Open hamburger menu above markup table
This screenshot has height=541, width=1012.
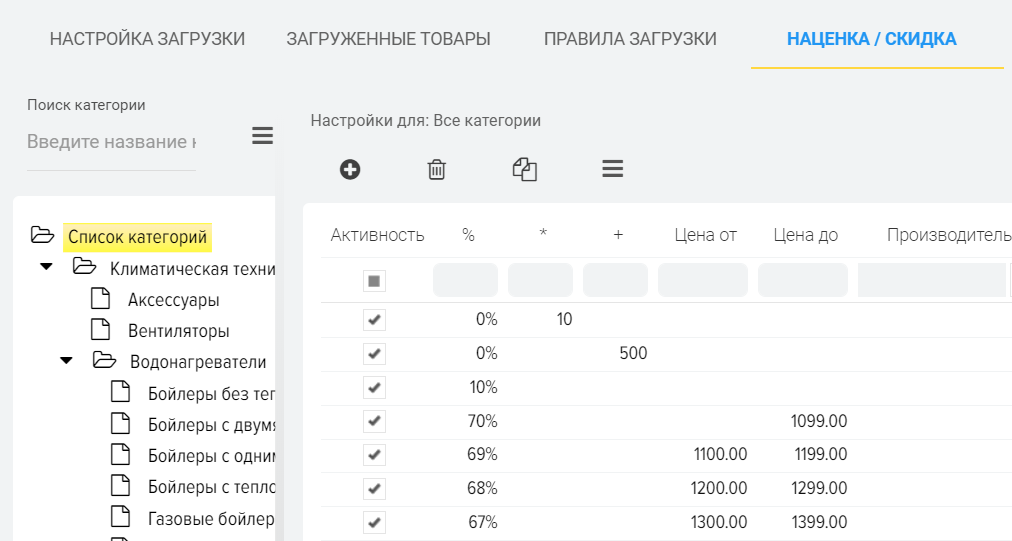click(x=613, y=169)
